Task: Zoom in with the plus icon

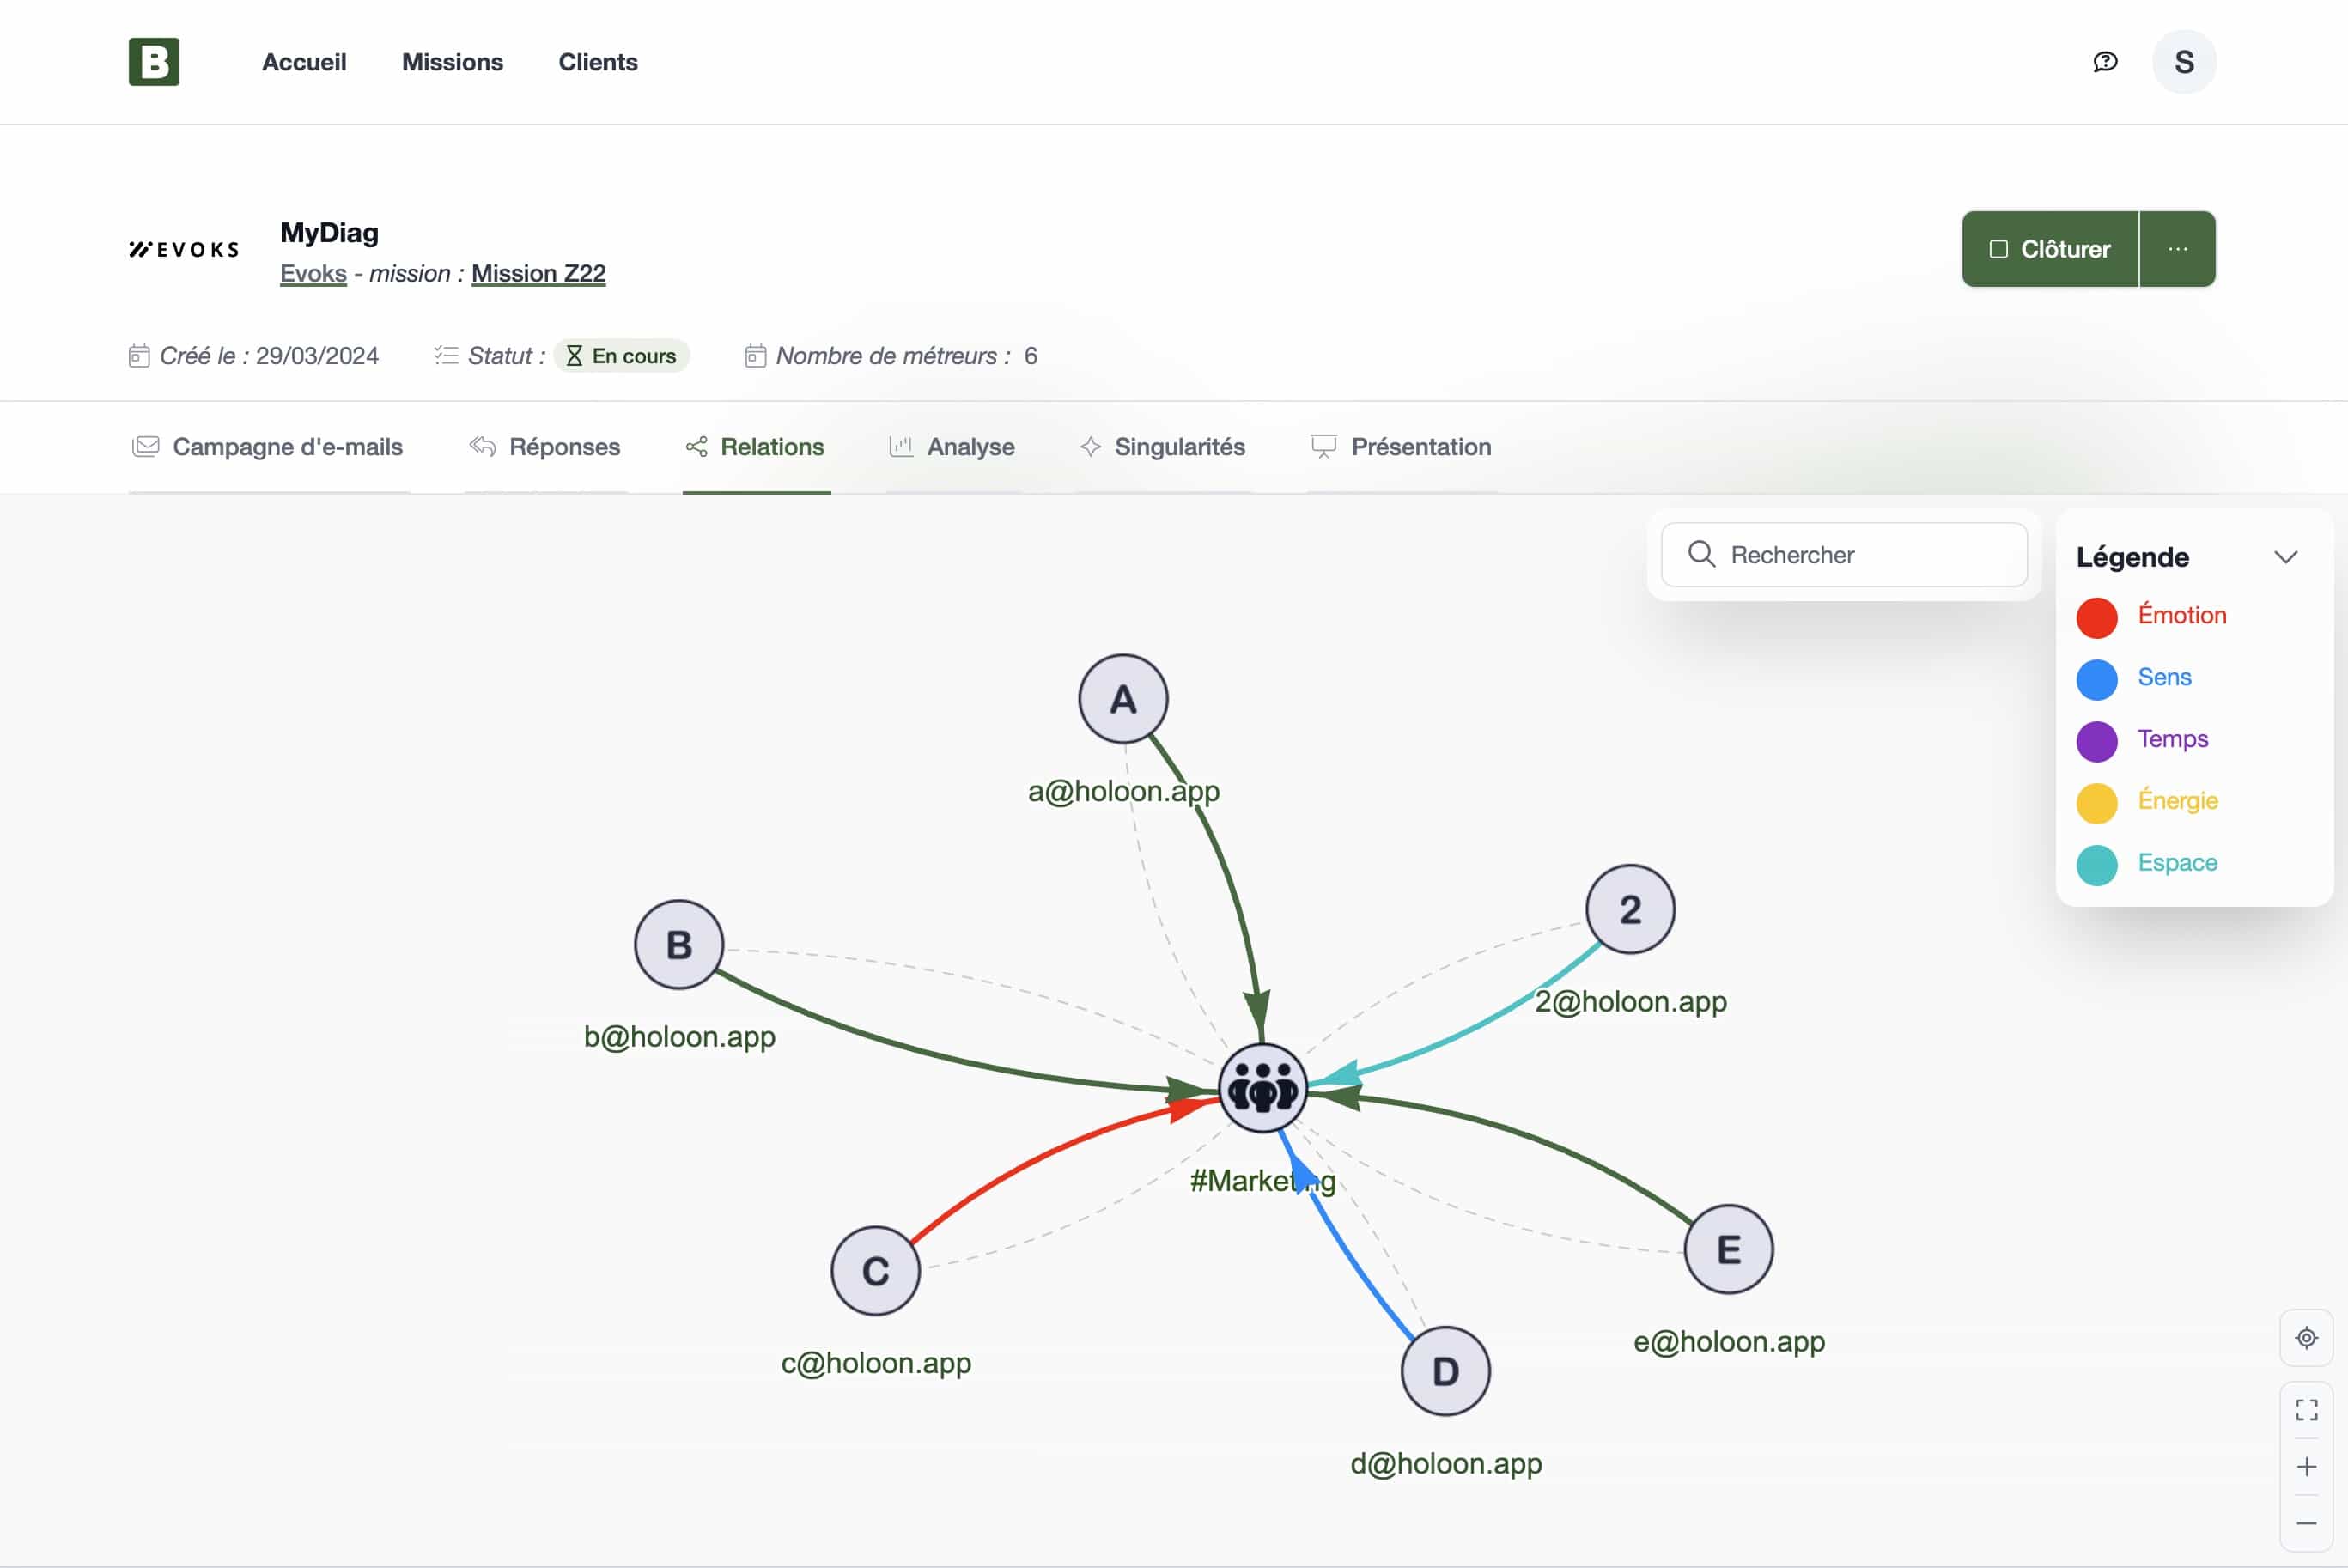Action: pos(2306,1467)
